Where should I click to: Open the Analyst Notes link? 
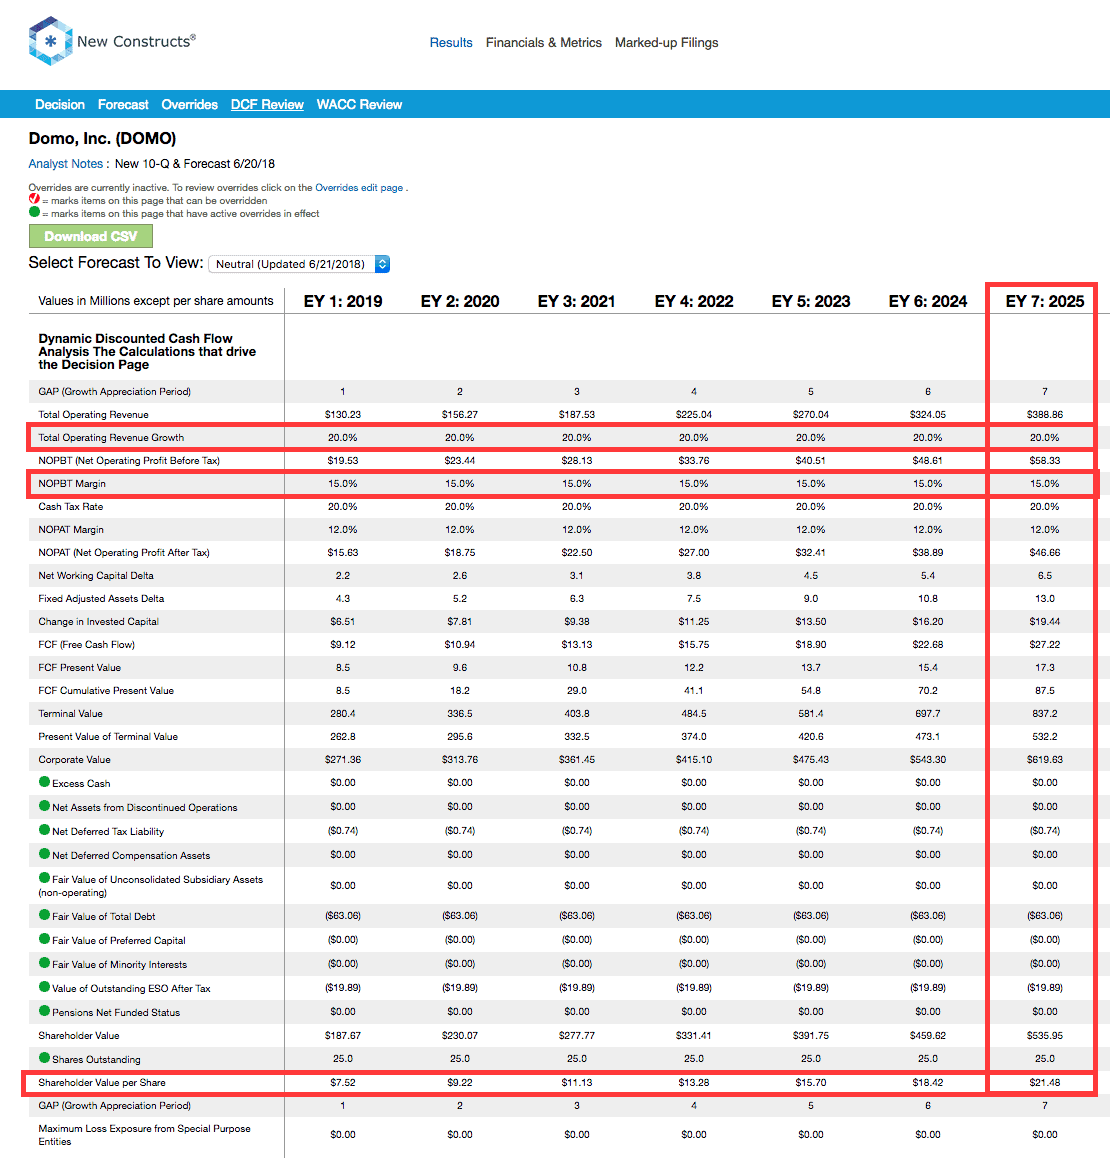tap(66, 164)
